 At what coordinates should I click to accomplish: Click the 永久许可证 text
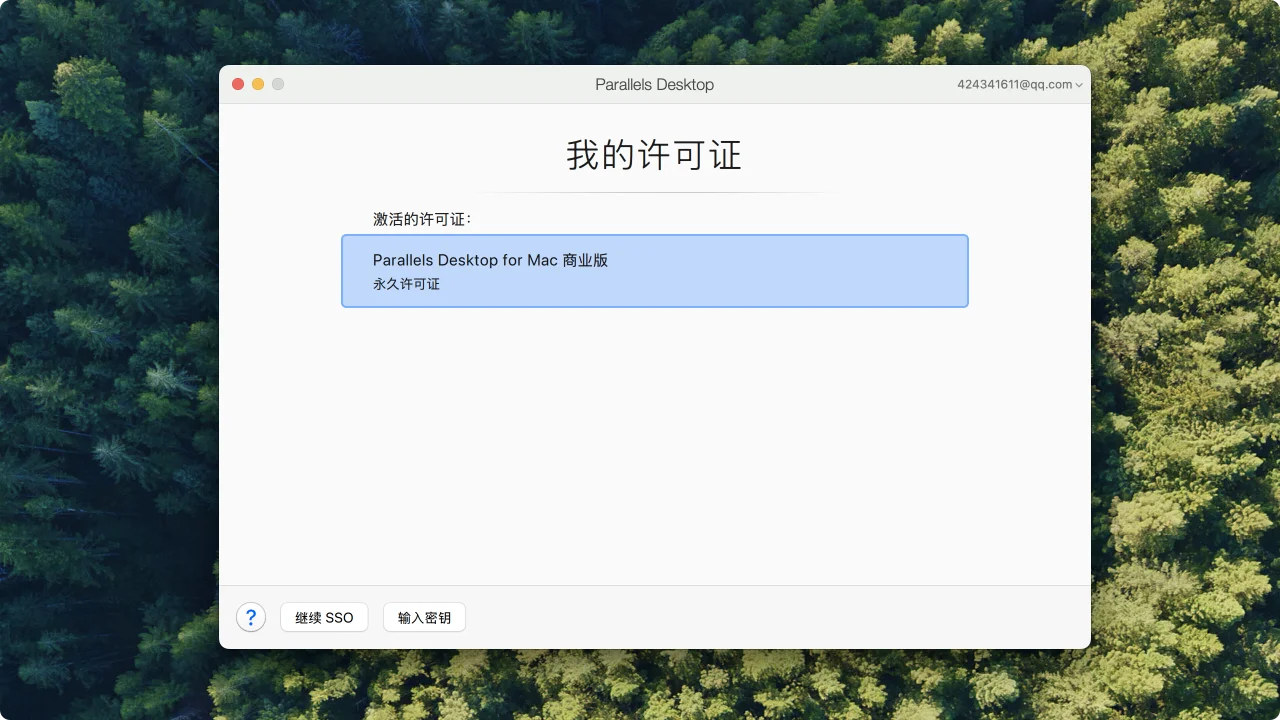tap(406, 284)
